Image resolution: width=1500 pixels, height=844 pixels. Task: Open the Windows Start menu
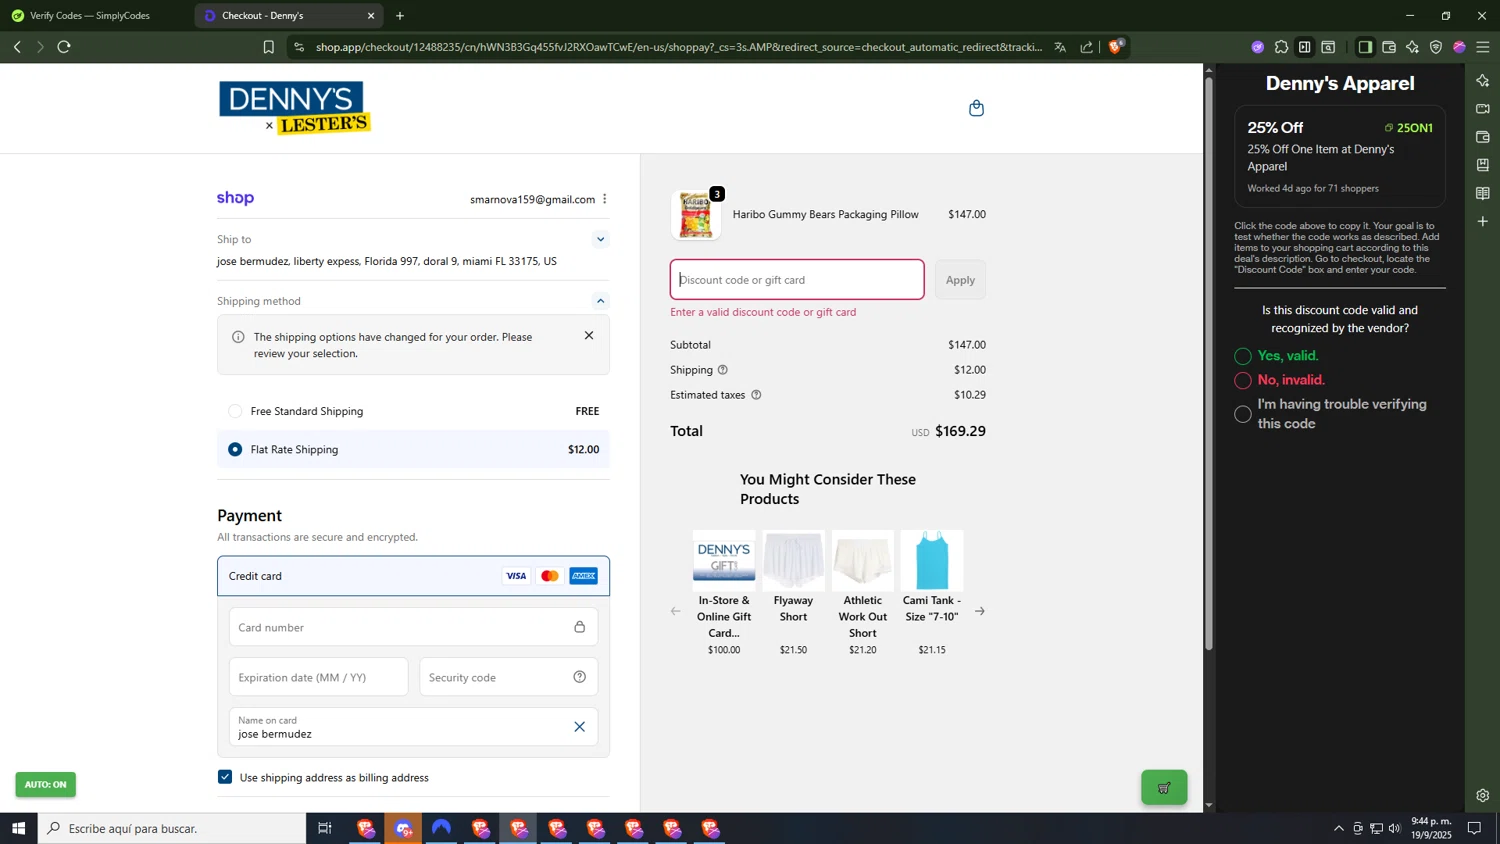click(x=18, y=828)
